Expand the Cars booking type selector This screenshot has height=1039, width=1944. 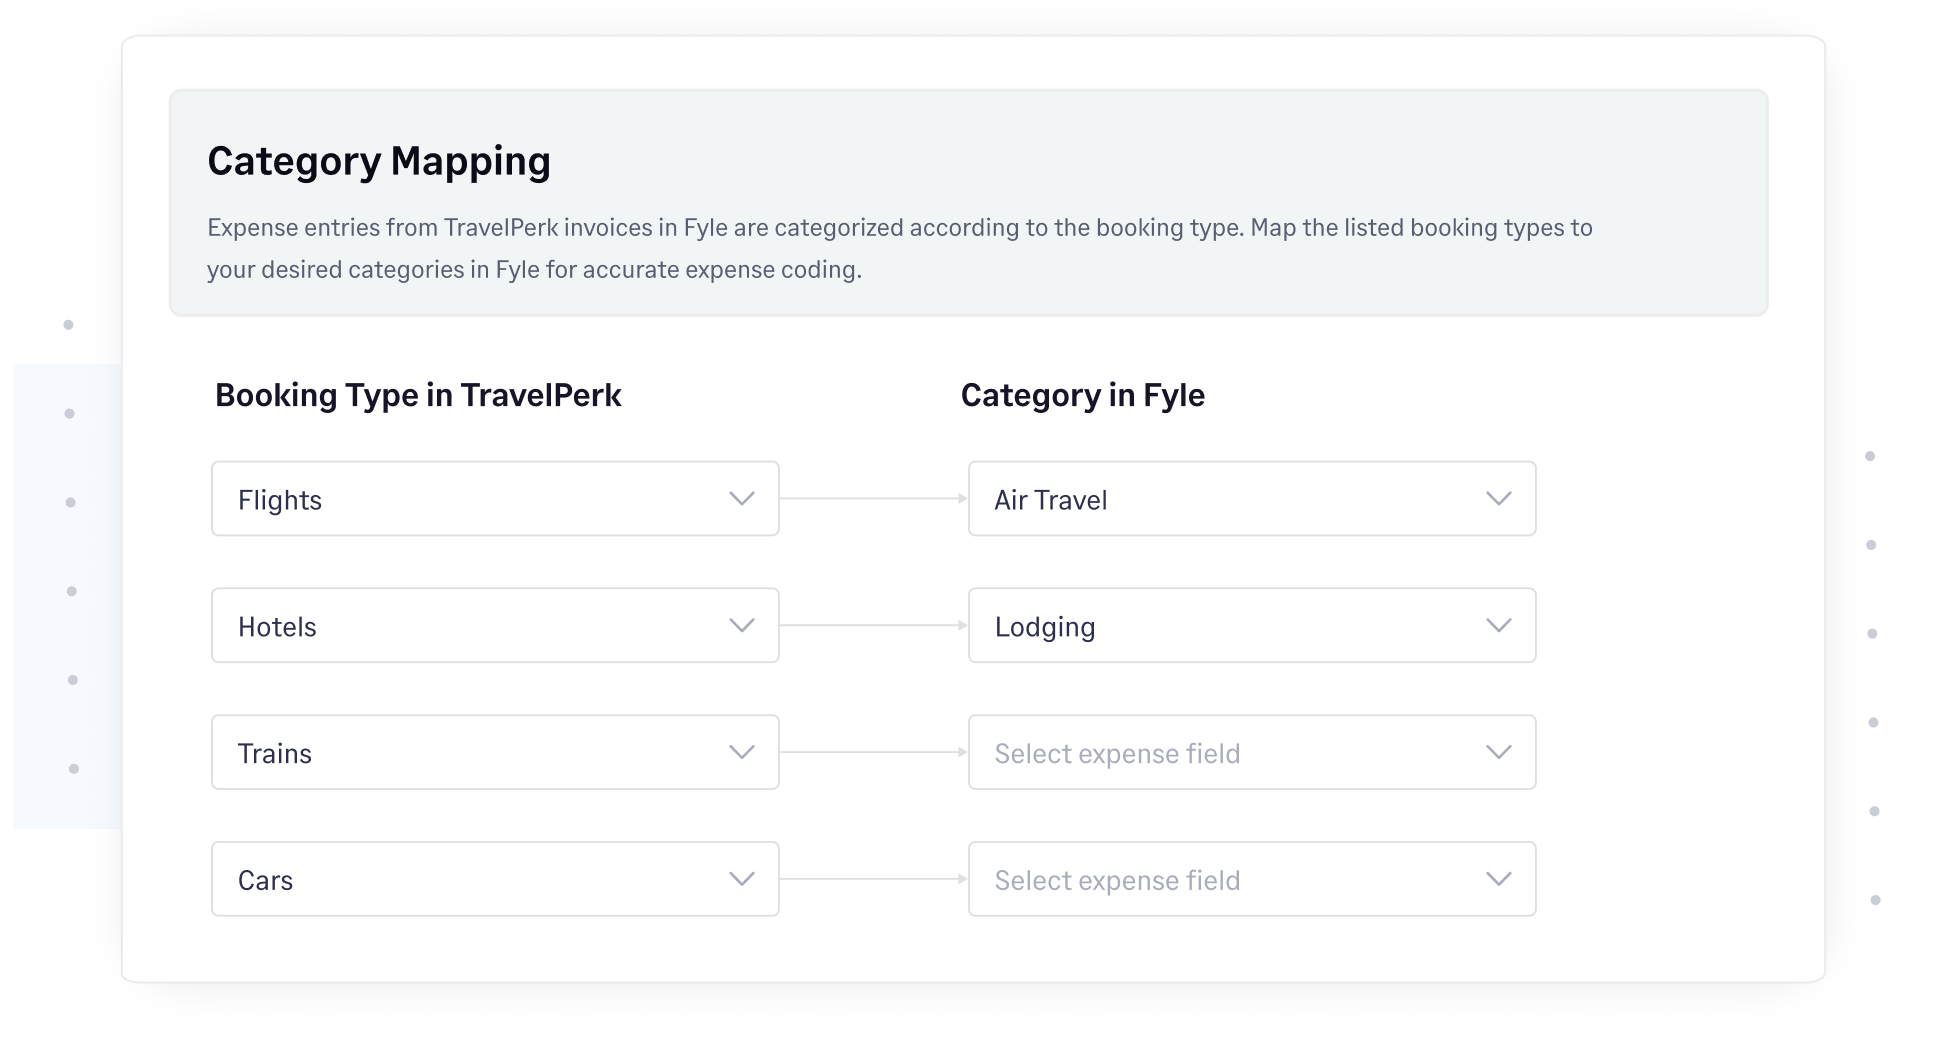click(x=494, y=879)
